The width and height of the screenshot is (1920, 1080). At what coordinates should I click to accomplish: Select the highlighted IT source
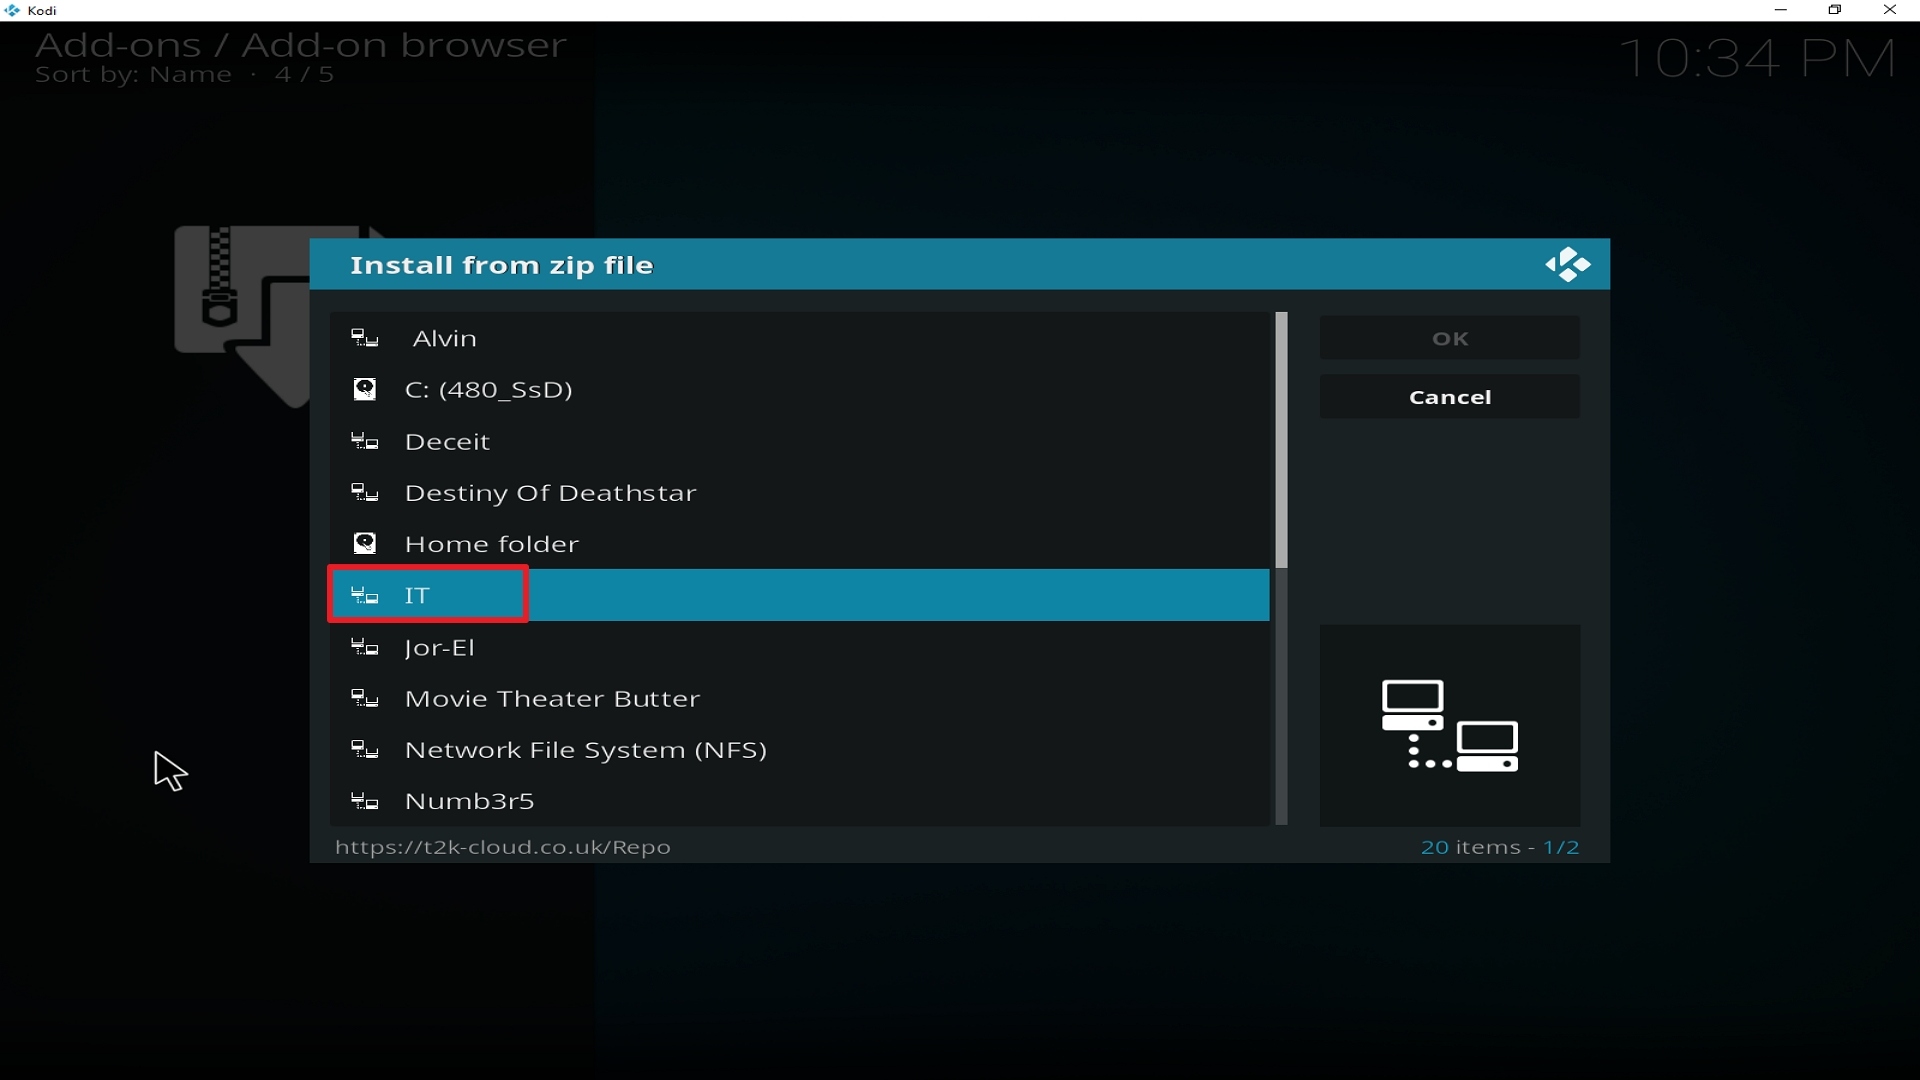800,596
